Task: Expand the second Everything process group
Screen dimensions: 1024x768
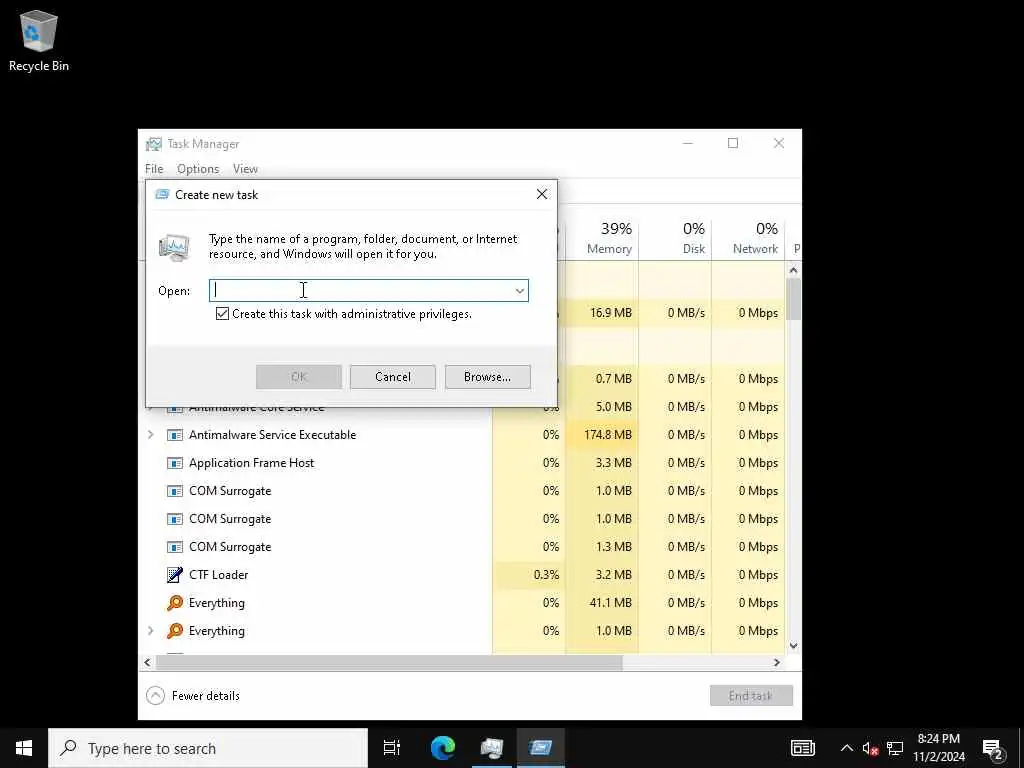Action: point(151,631)
